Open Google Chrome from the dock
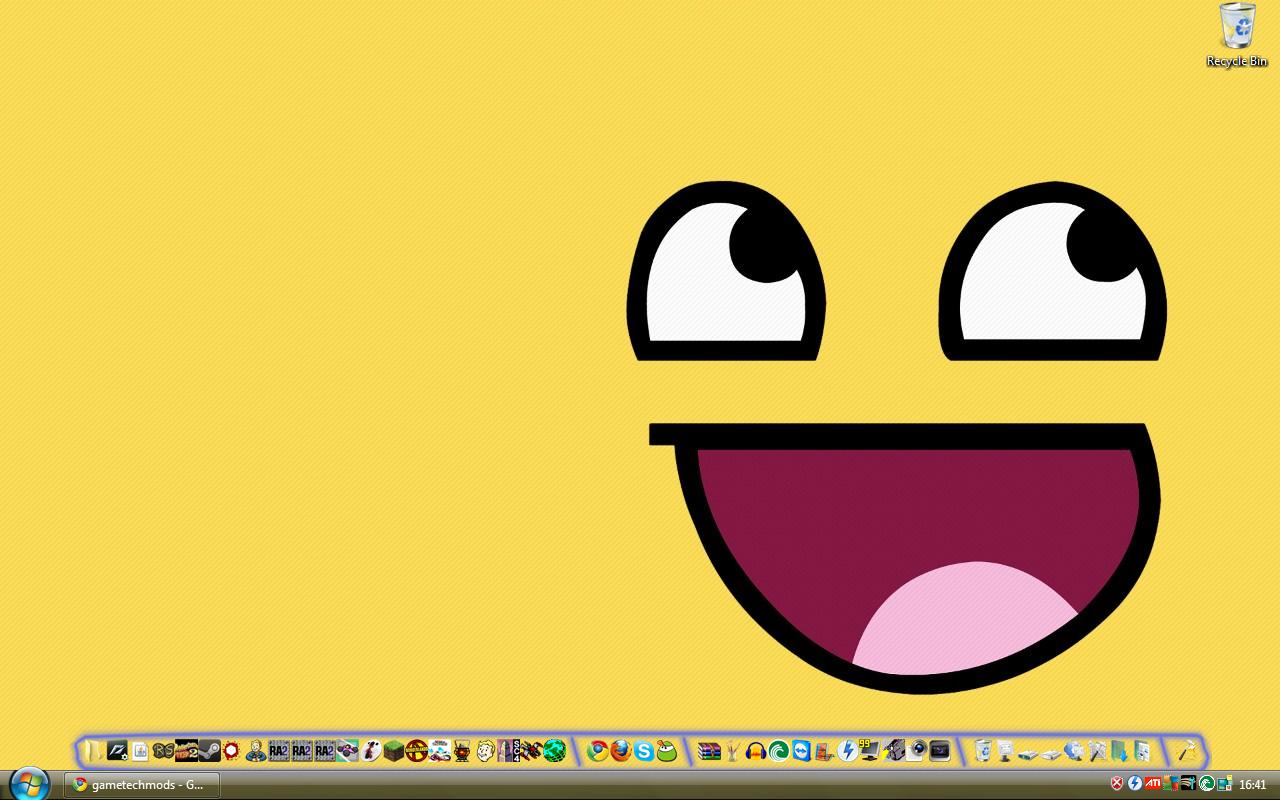 [x=598, y=750]
